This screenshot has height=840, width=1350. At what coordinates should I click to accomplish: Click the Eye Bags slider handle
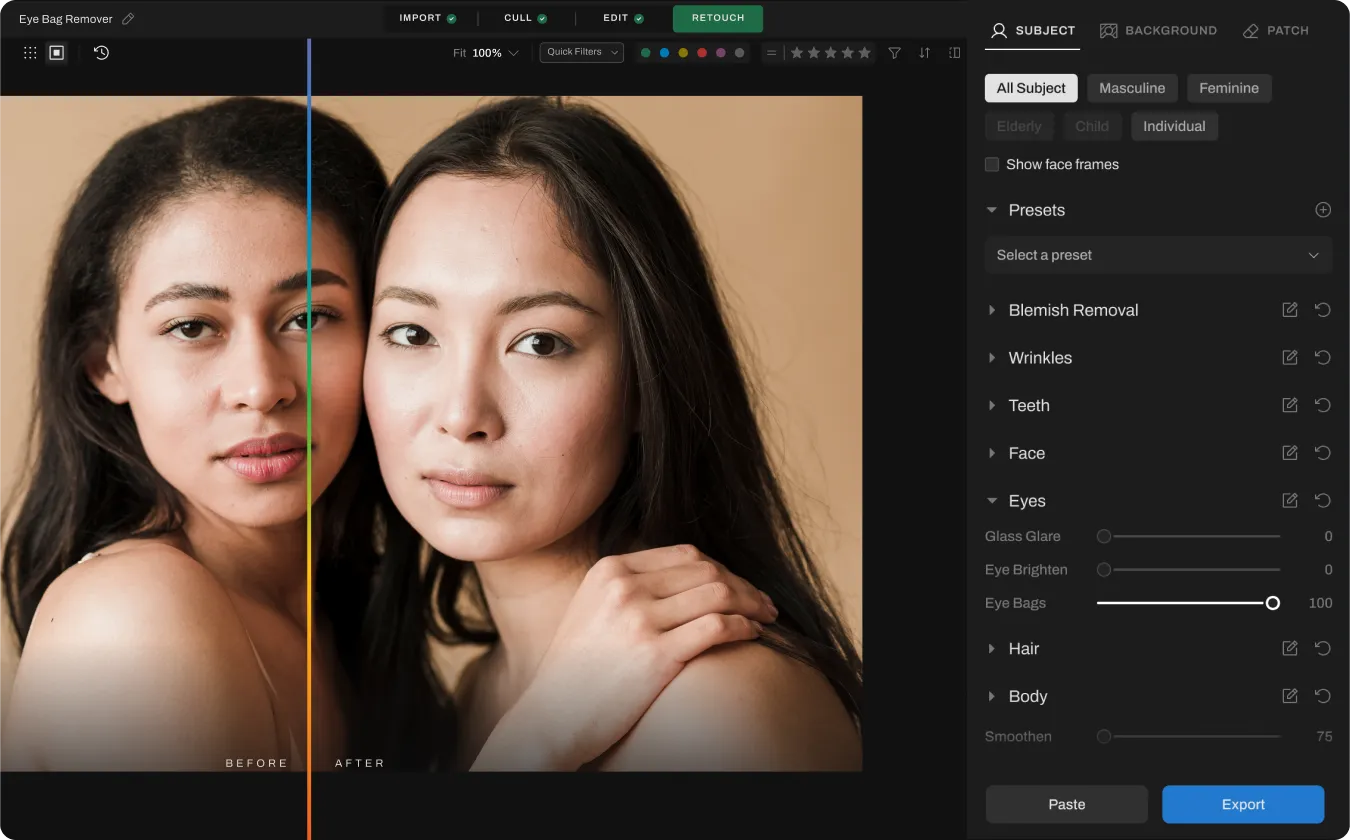1272,603
